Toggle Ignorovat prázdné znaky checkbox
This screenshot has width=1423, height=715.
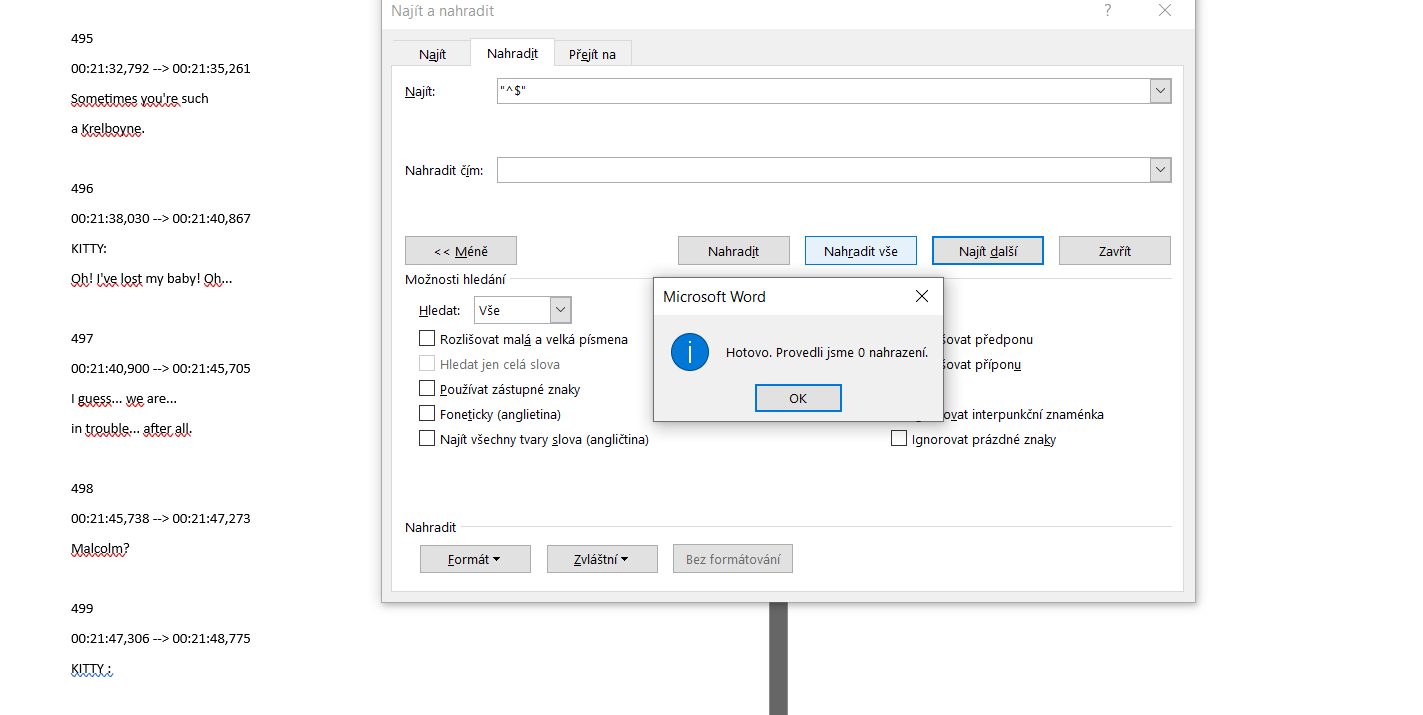(x=899, y=439)
